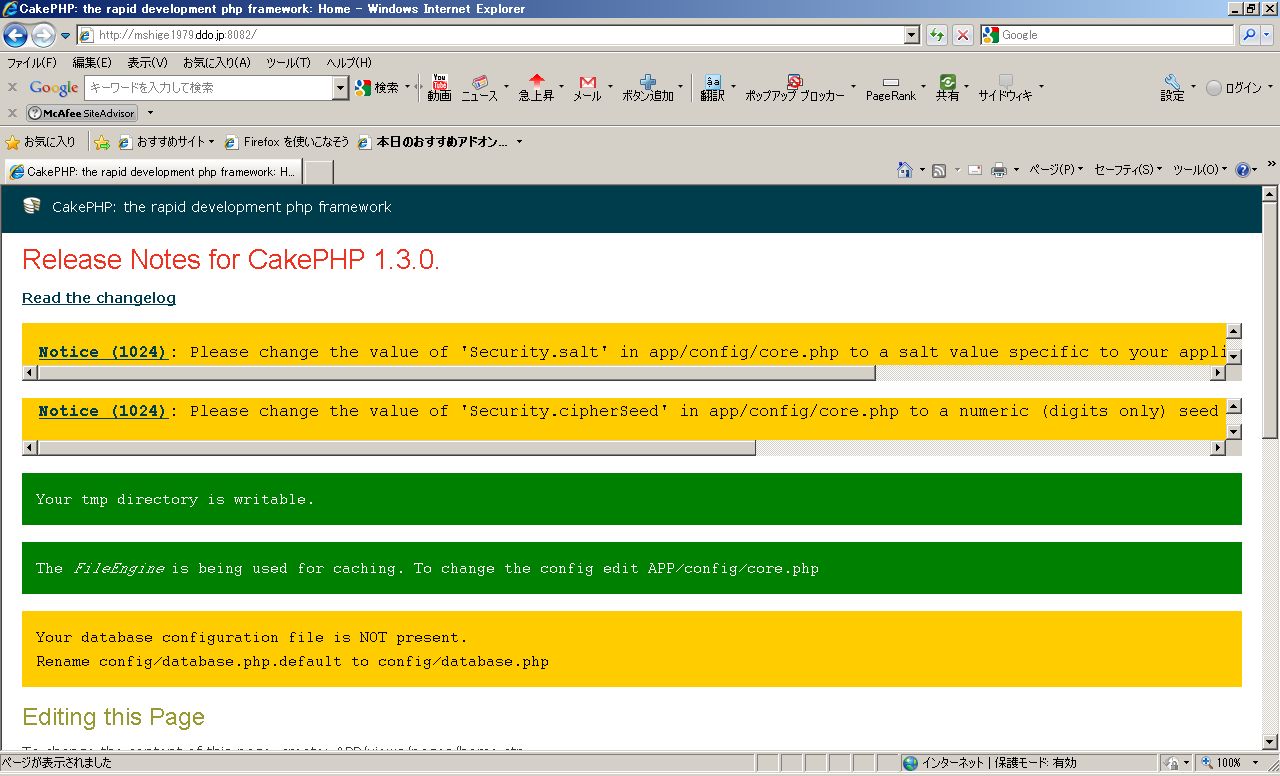
Task: Open the セーフティ(S) command menu
Action: click(1128, 170)
